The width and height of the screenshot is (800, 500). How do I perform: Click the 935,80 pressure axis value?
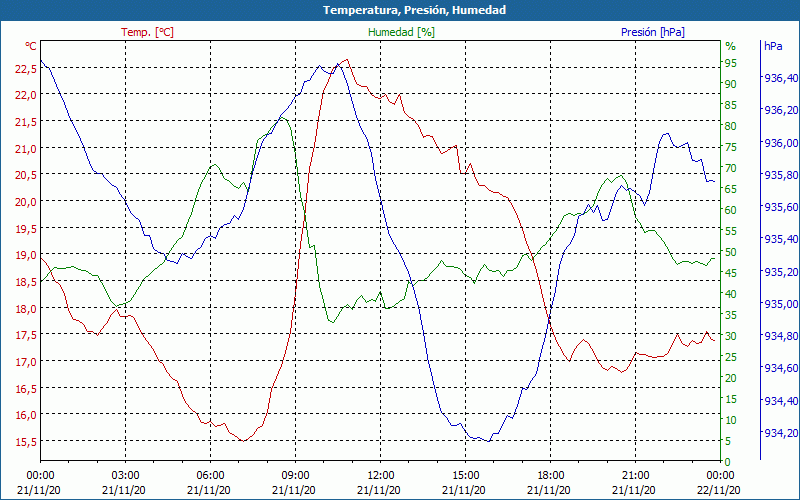click(x=781, y=176)
